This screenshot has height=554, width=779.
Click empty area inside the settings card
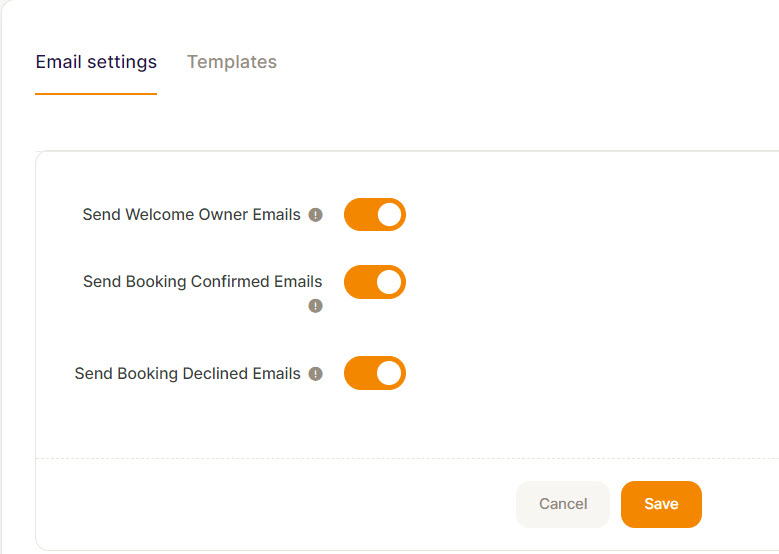(x=586, y=298)
